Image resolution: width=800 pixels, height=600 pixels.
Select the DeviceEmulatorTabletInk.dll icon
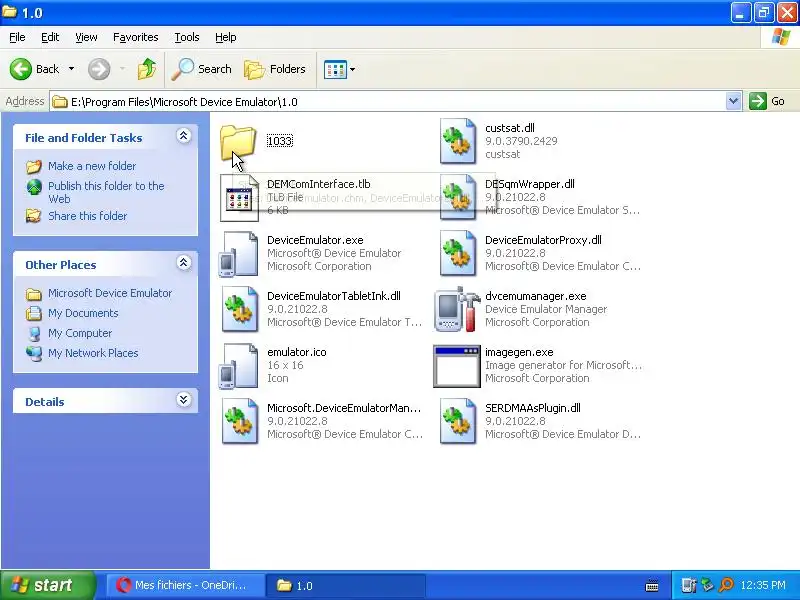tap(240, 310)
